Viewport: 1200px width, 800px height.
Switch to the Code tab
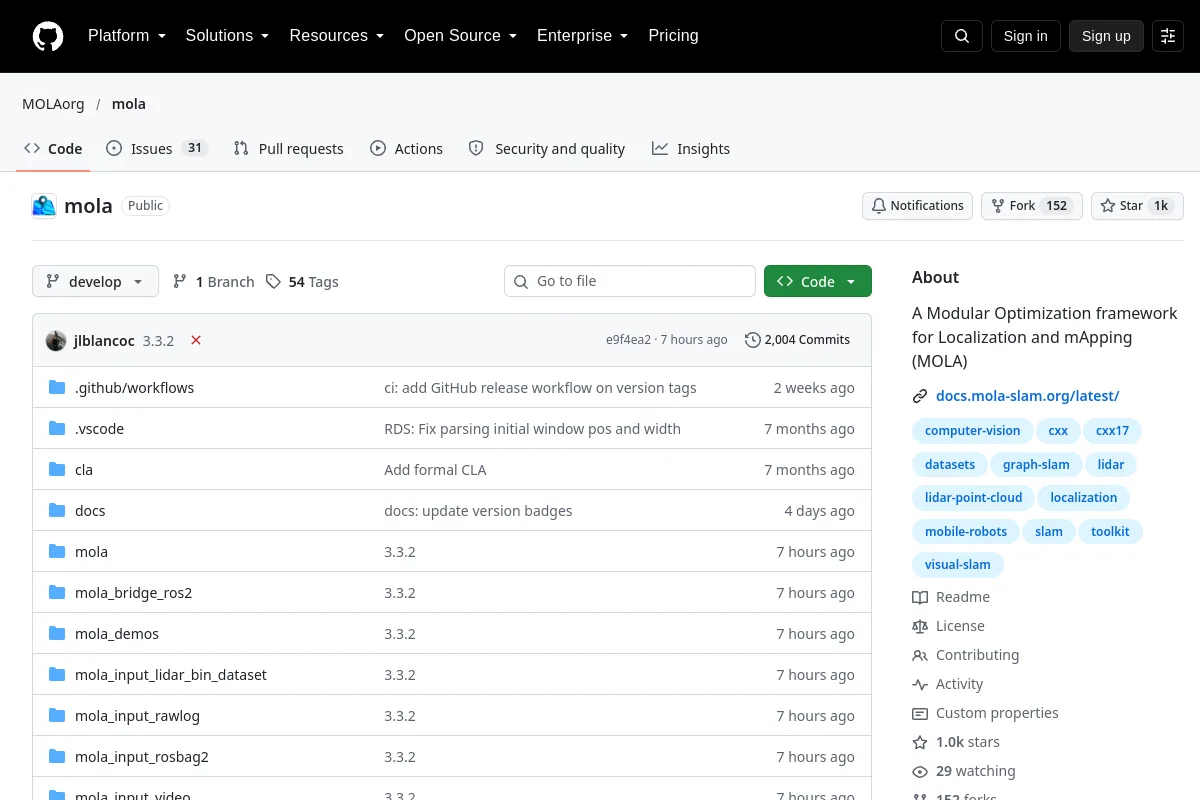click(53, 149)
